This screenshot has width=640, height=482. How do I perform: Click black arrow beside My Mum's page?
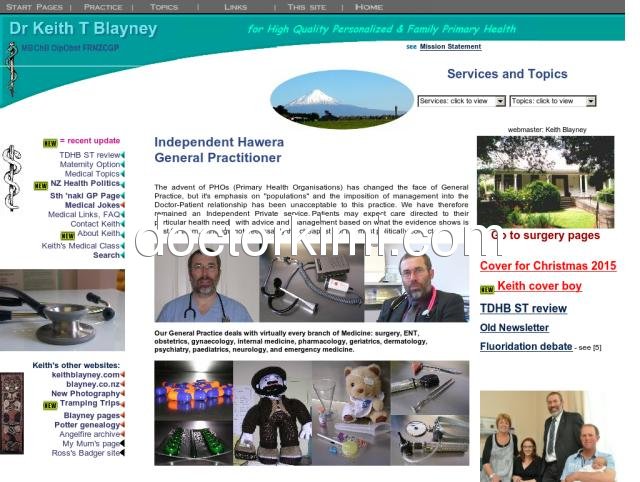(x=122, y=444)
